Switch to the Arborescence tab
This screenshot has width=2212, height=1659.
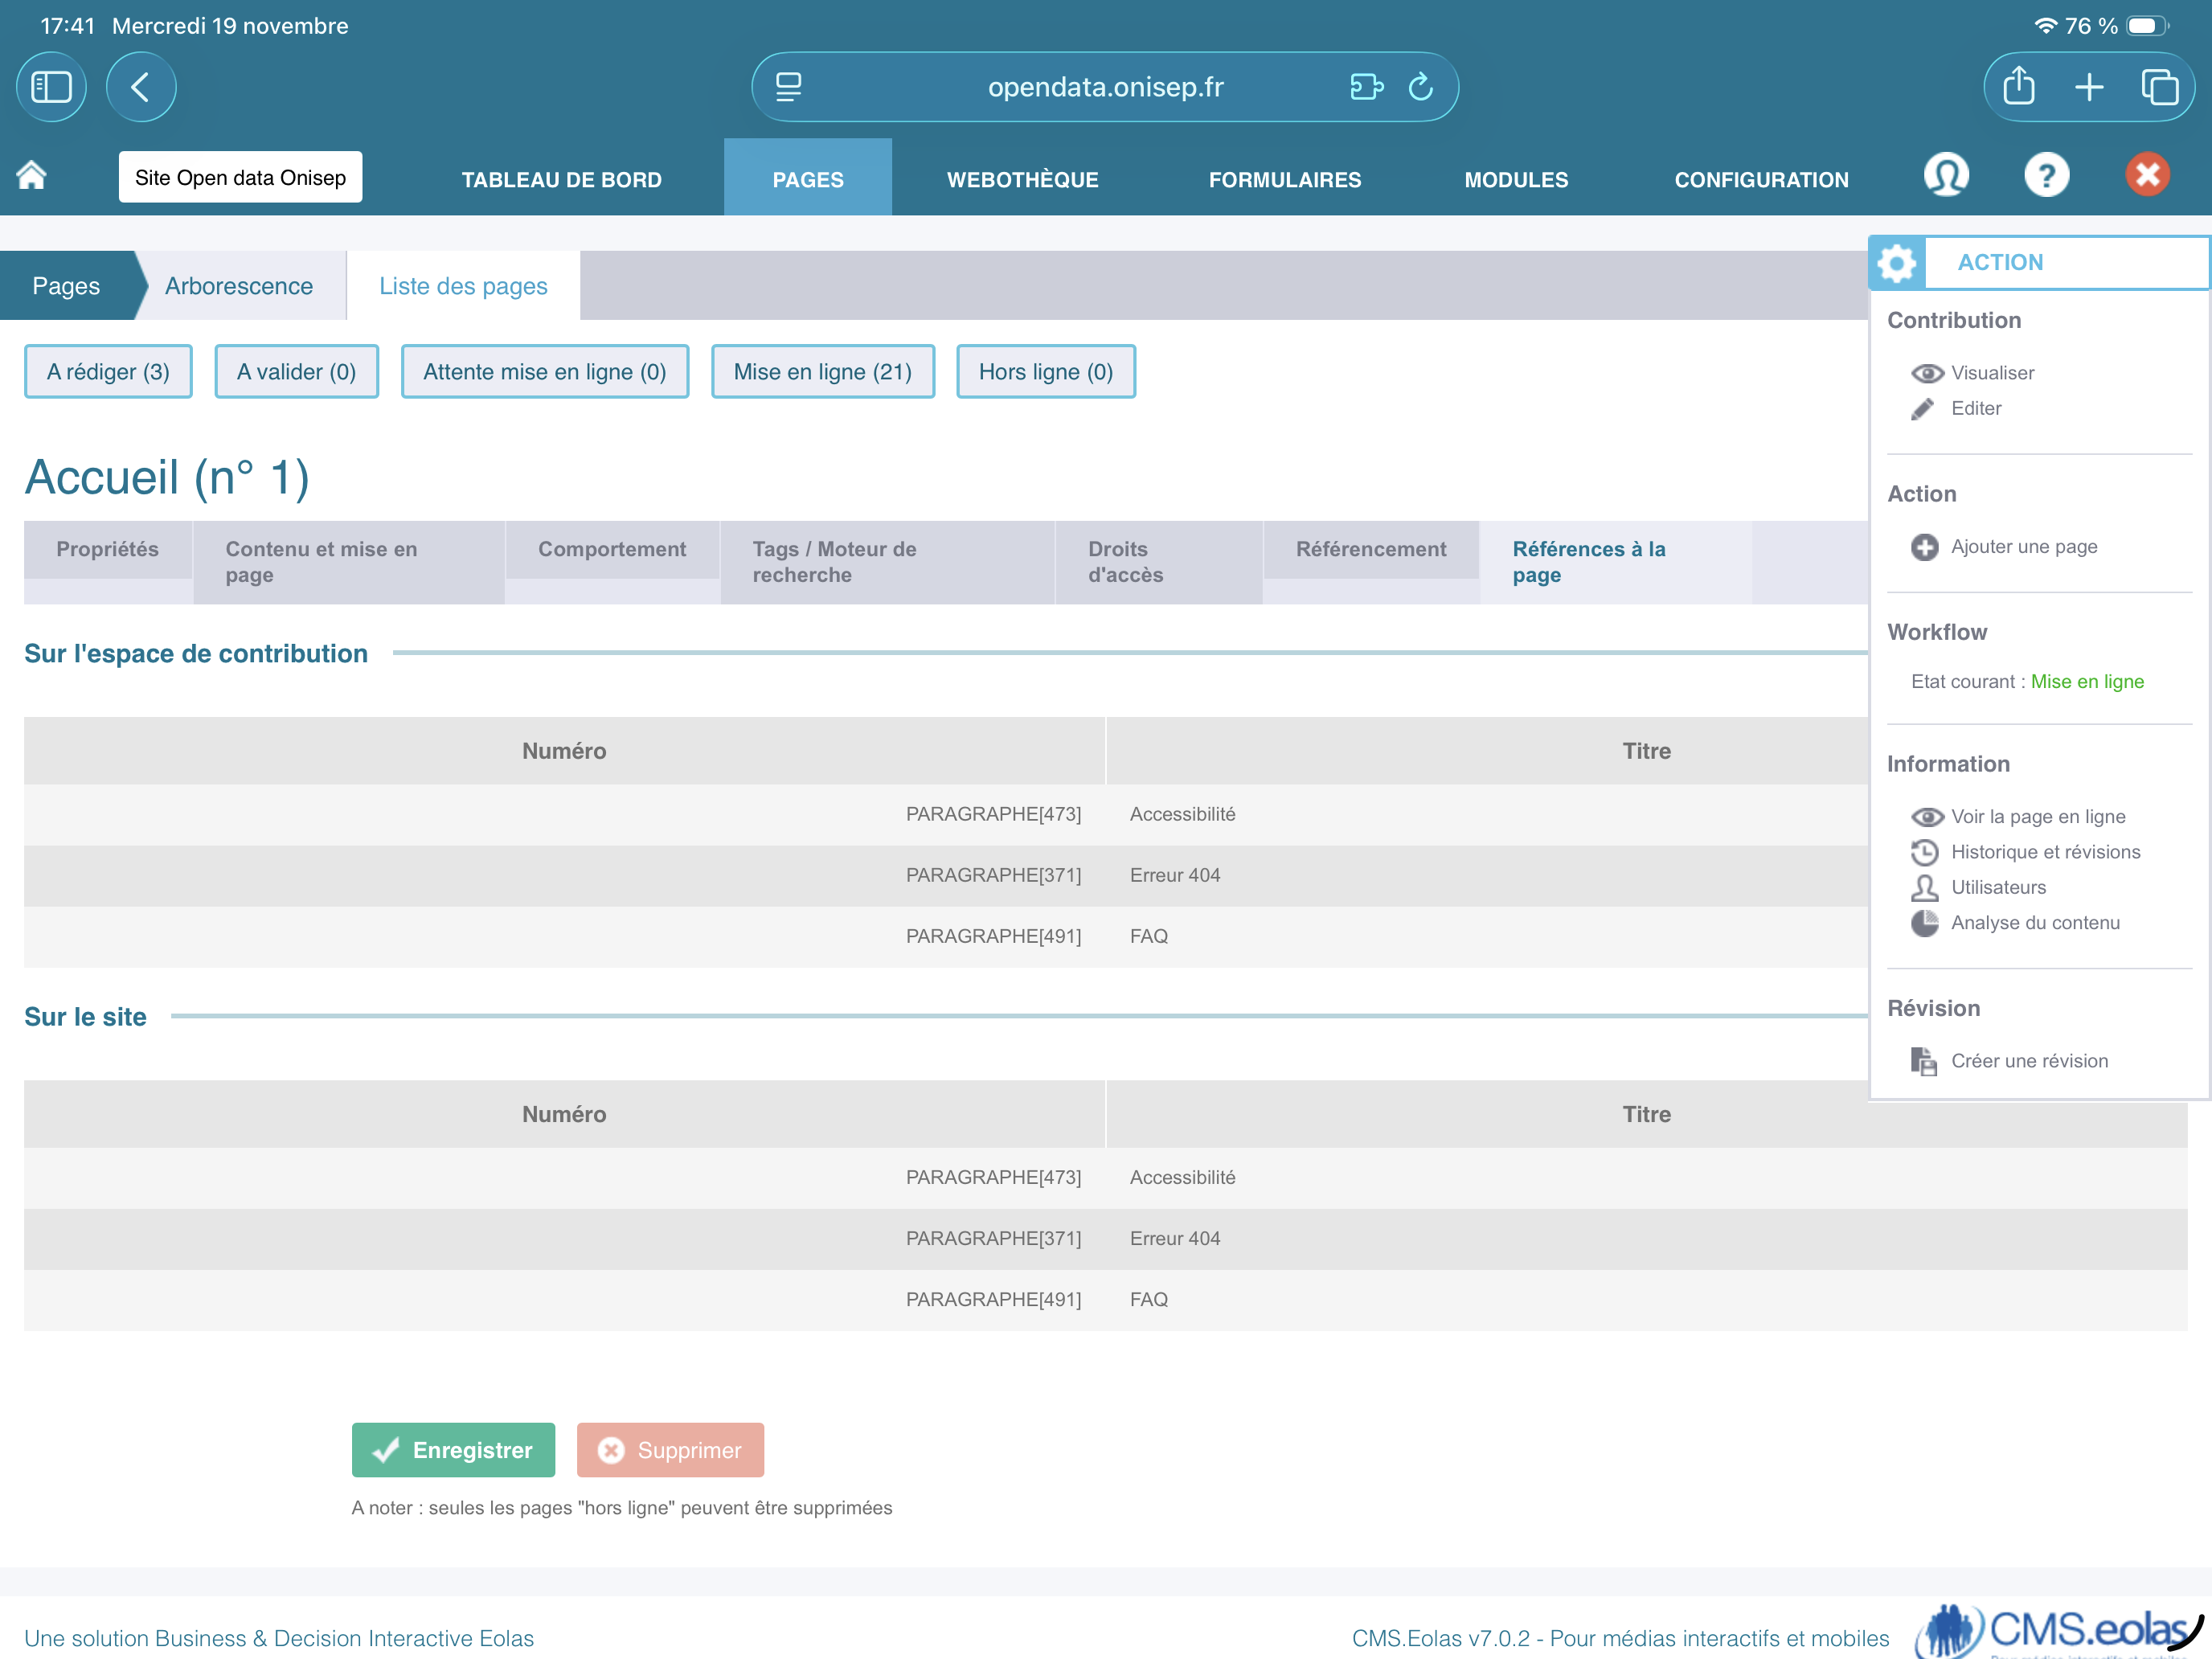(239, 286)
